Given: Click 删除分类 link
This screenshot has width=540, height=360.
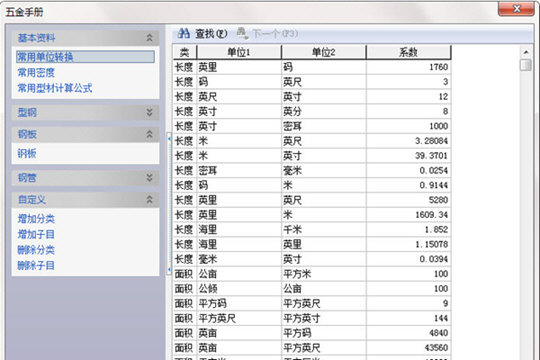Looking at the screenshot, I should click(x=36, y=250).
